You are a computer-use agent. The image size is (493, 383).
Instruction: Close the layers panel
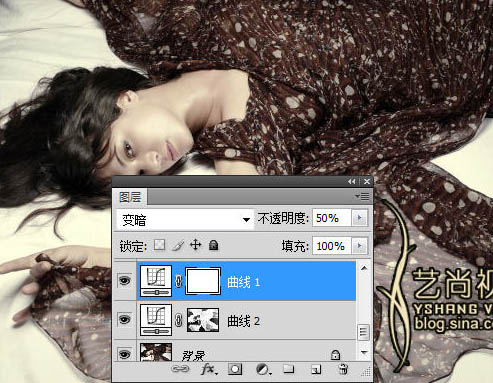[x=367, y=181]
